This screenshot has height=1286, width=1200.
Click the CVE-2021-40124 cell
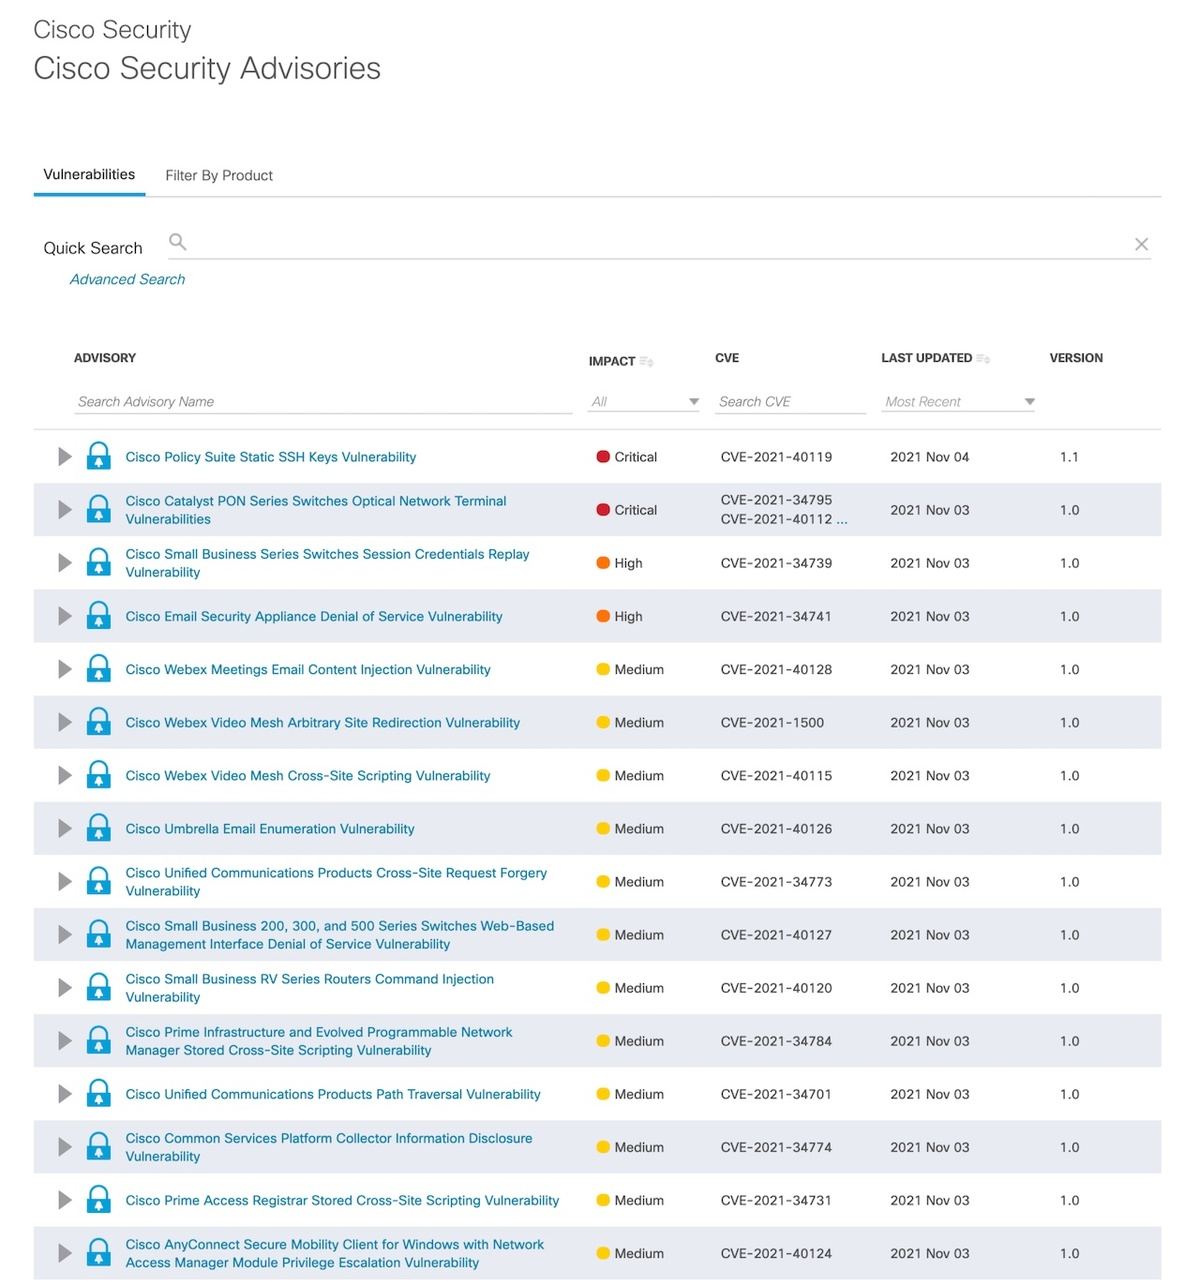coord(776,1253)
